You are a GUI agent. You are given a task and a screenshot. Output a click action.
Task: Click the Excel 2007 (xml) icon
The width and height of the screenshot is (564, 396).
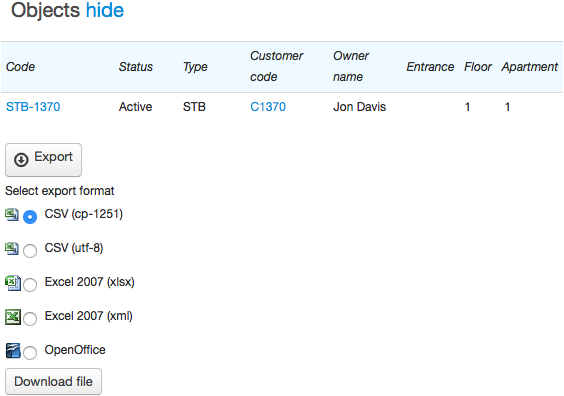[13, 317]
